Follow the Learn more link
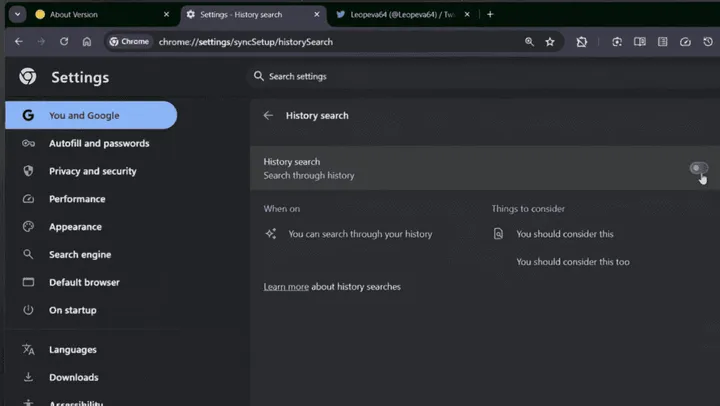The image size is (720, 406). point(286,287)
